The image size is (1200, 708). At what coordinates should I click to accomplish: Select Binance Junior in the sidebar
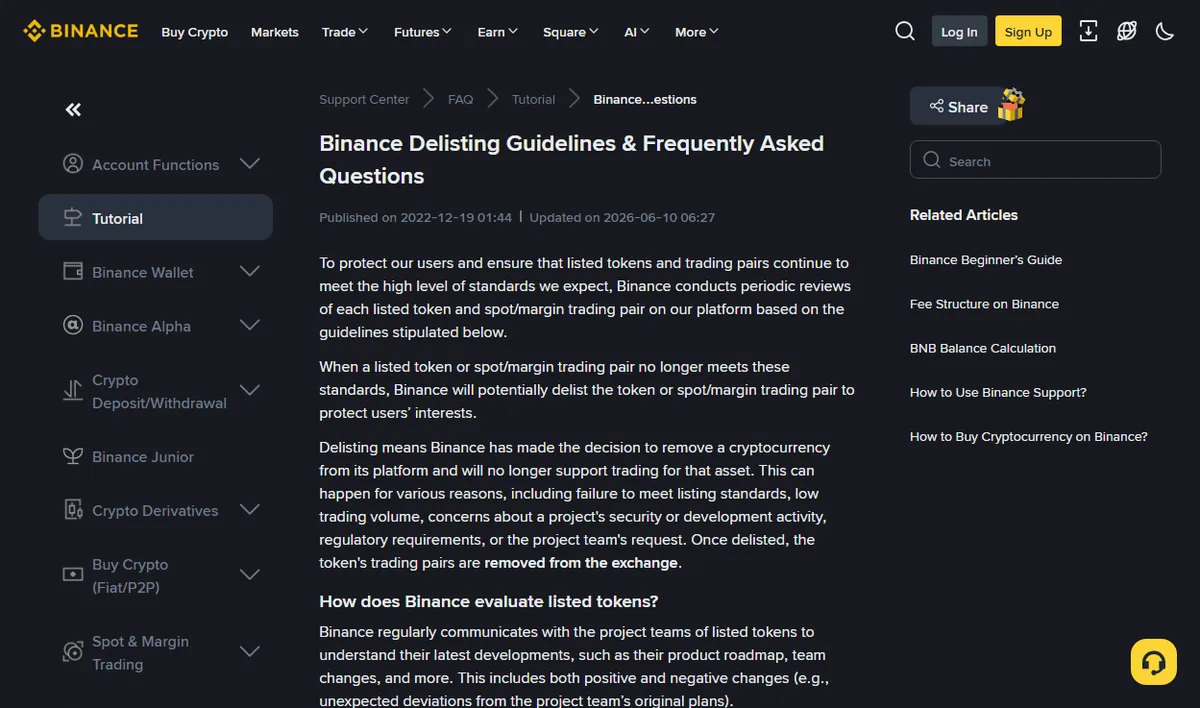[x=155, y=457]
